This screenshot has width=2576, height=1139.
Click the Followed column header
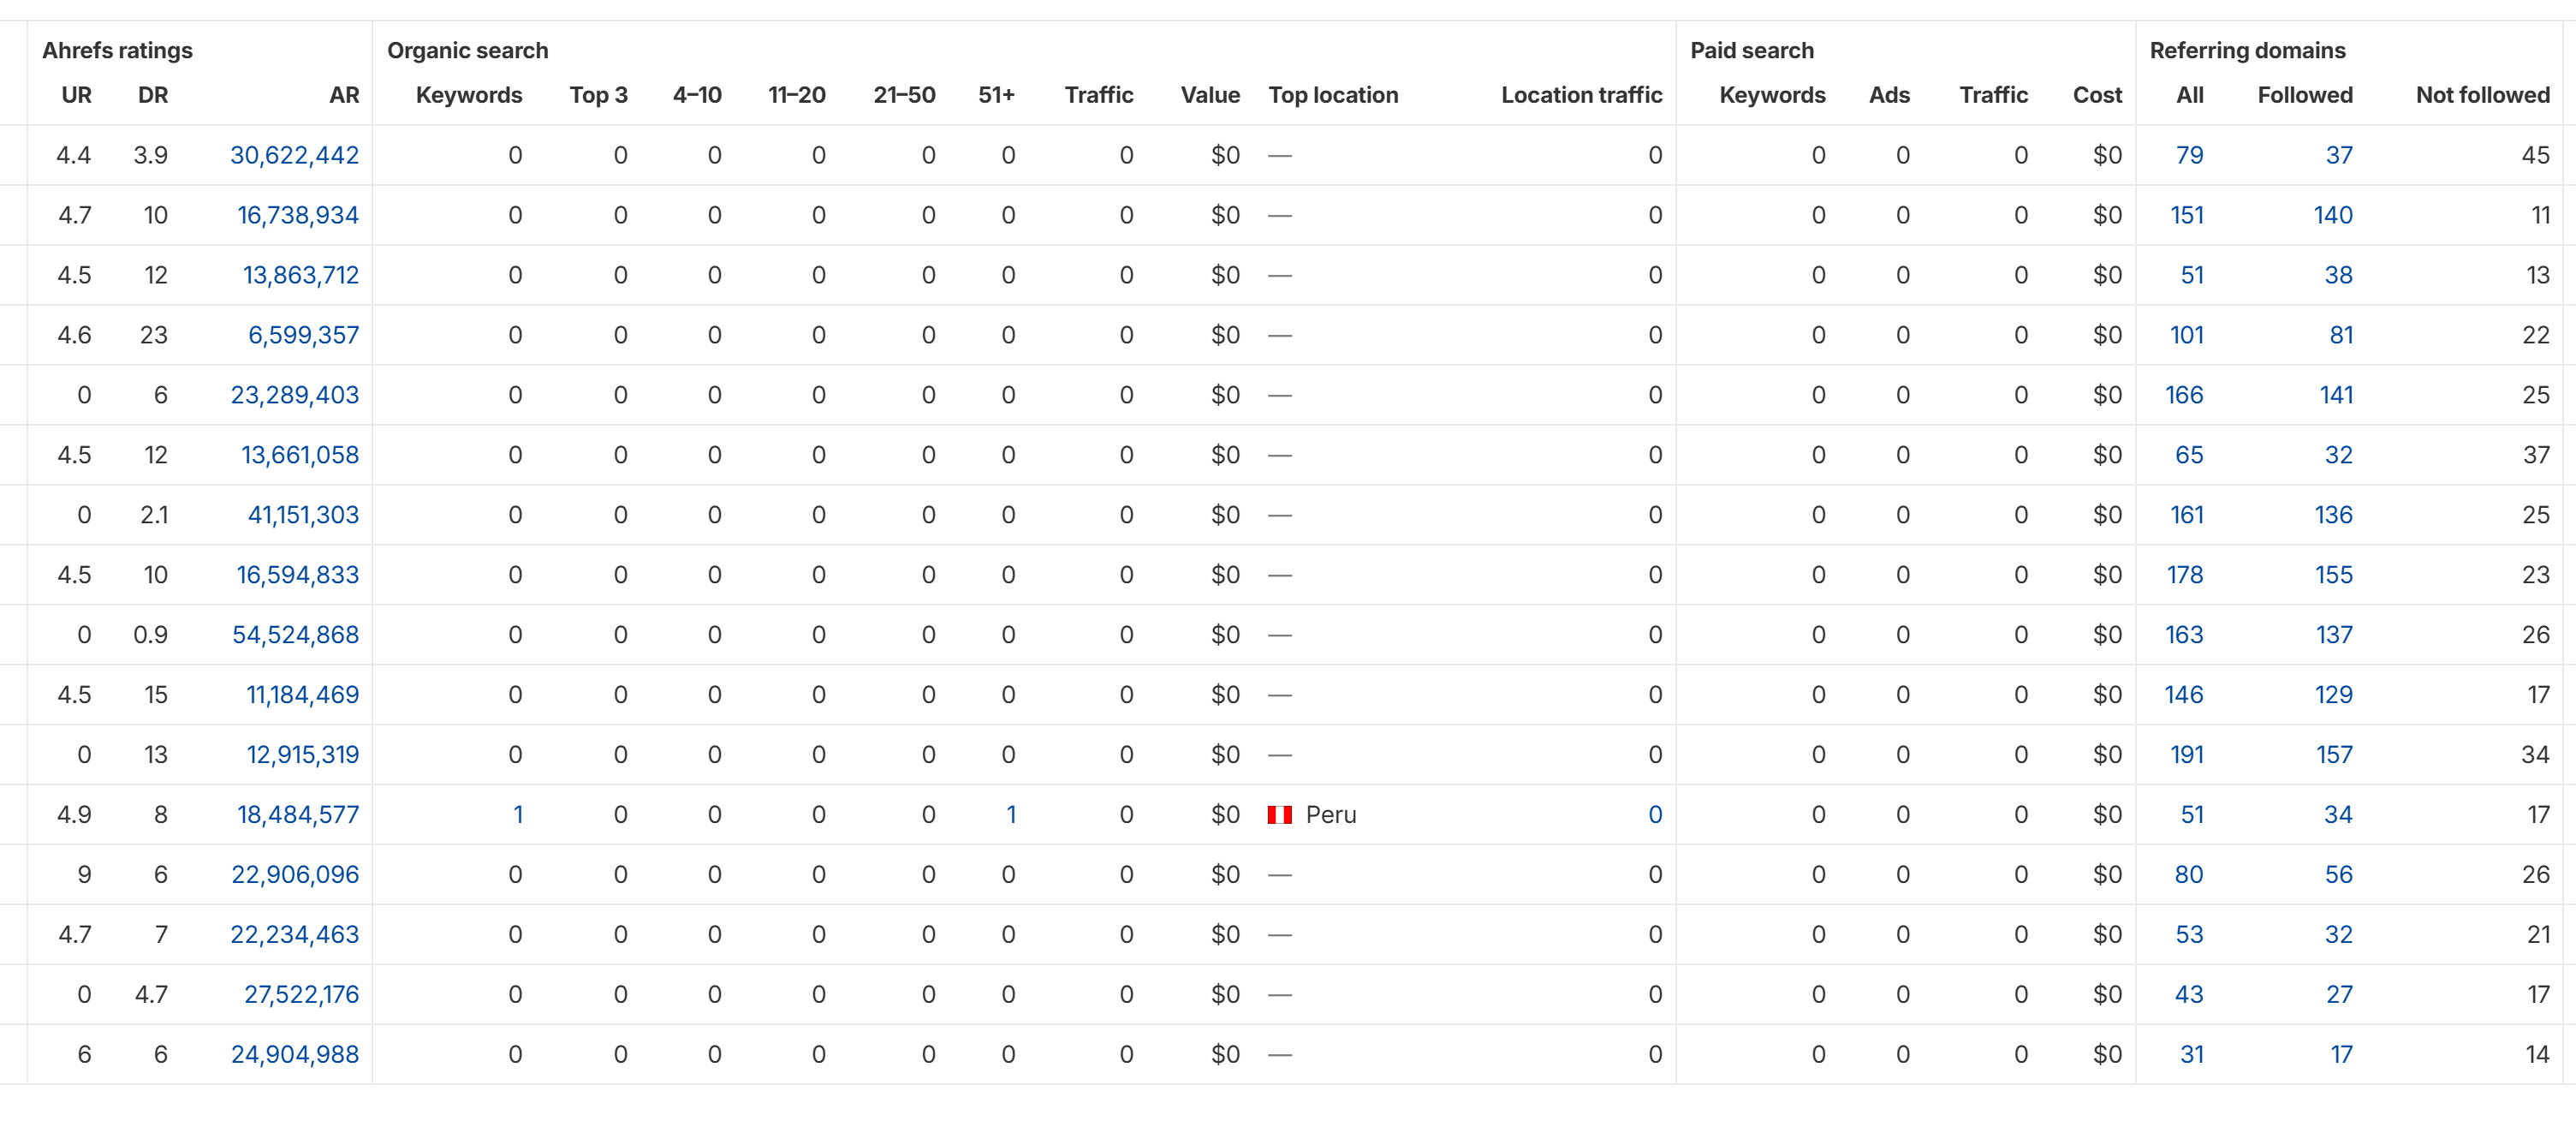(x=2305, y=95)
